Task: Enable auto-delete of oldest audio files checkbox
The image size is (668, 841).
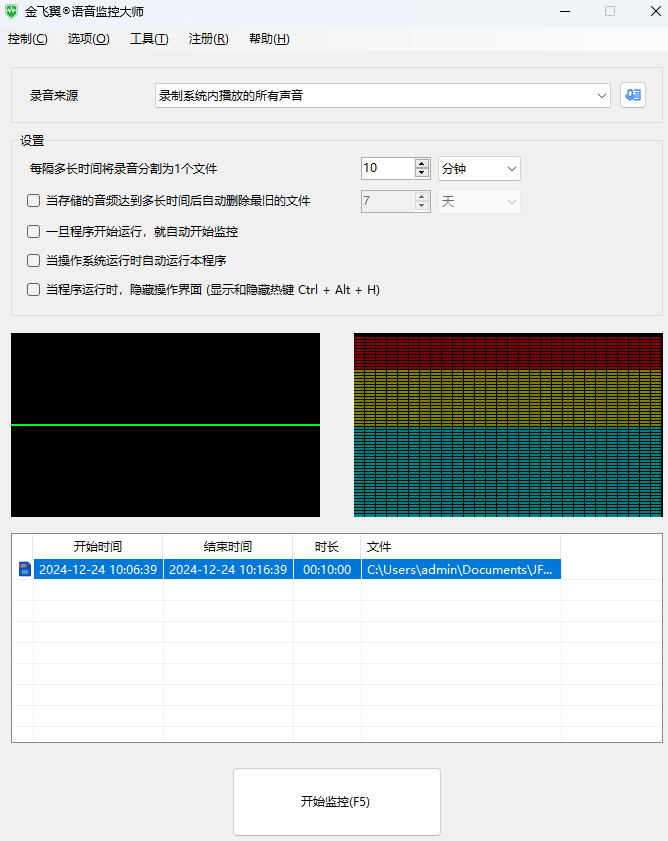Action: [34, 201]
